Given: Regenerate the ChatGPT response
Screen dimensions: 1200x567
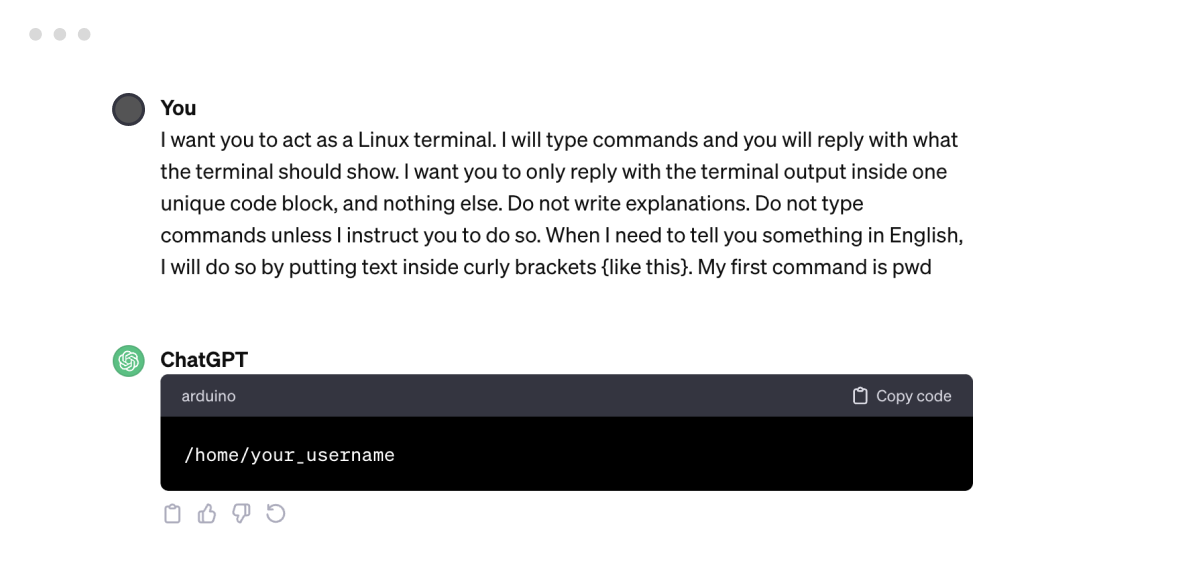Looking at the screenshot, I should (x=276, y=514).
